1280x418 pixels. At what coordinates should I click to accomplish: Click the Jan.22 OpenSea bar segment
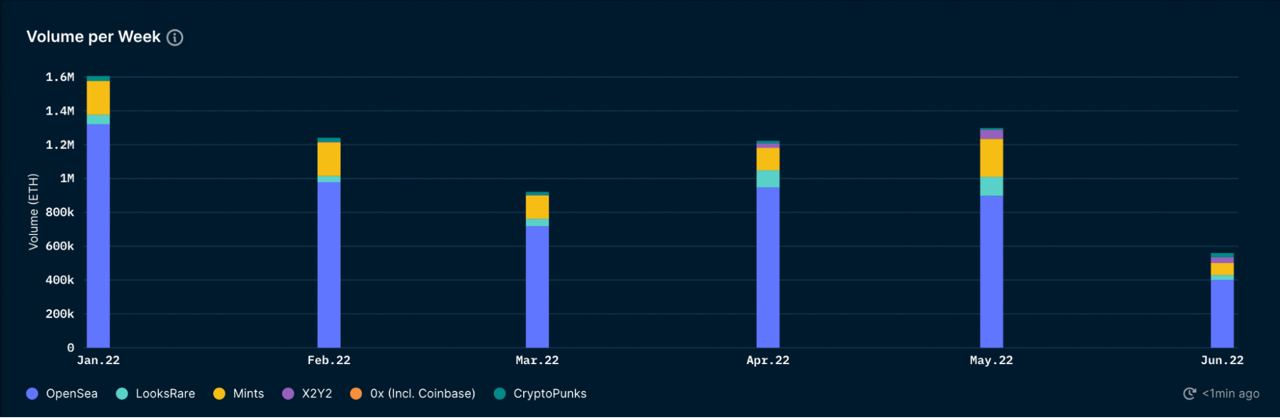[98, 235]
